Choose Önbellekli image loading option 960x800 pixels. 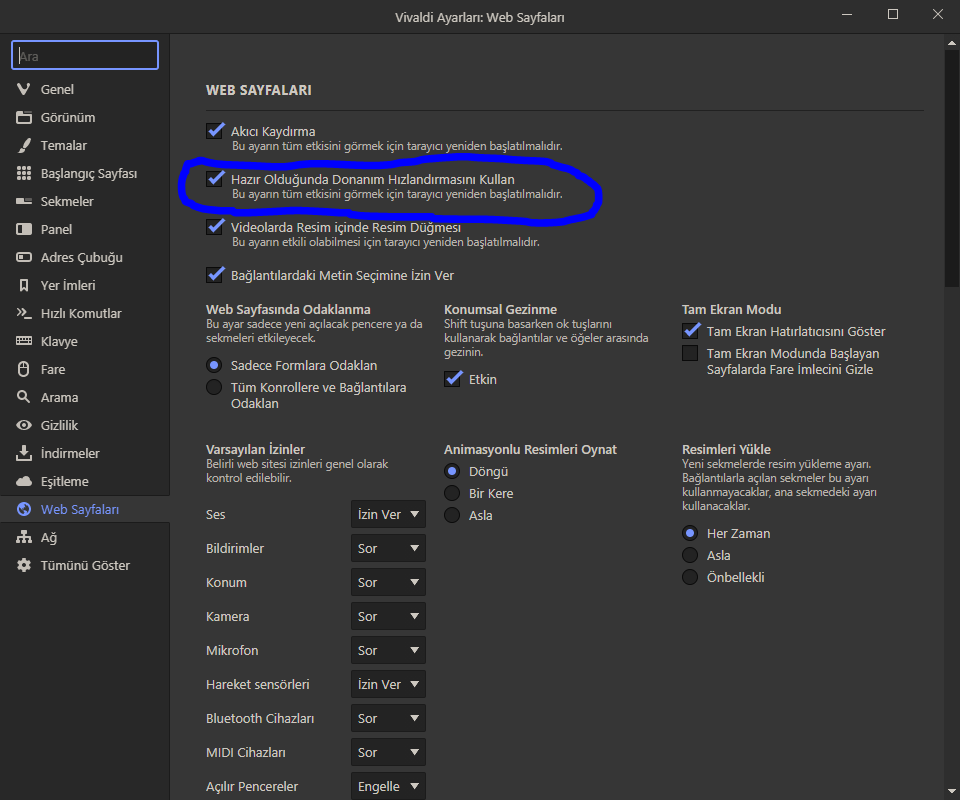[690, 577]
